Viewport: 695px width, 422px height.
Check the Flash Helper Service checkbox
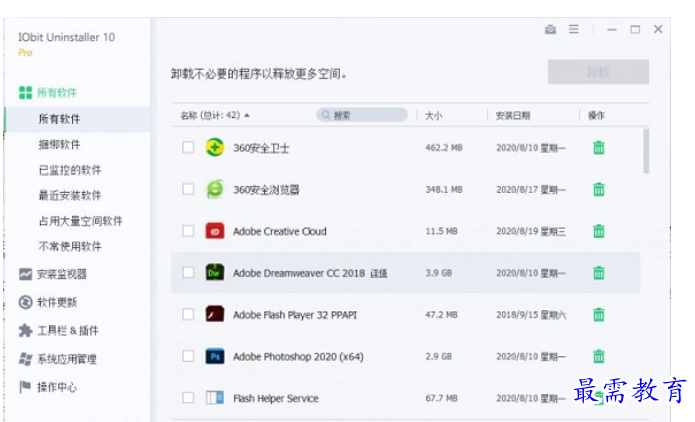[x=188, y=397]
